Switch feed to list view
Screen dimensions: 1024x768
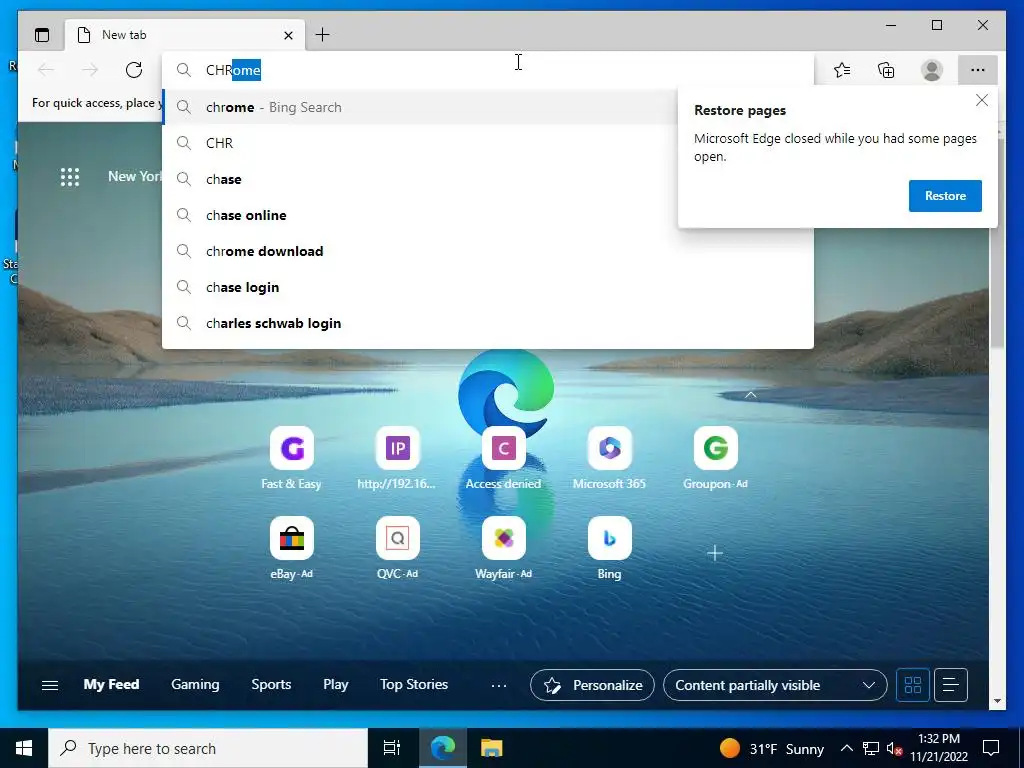(950, 685)
